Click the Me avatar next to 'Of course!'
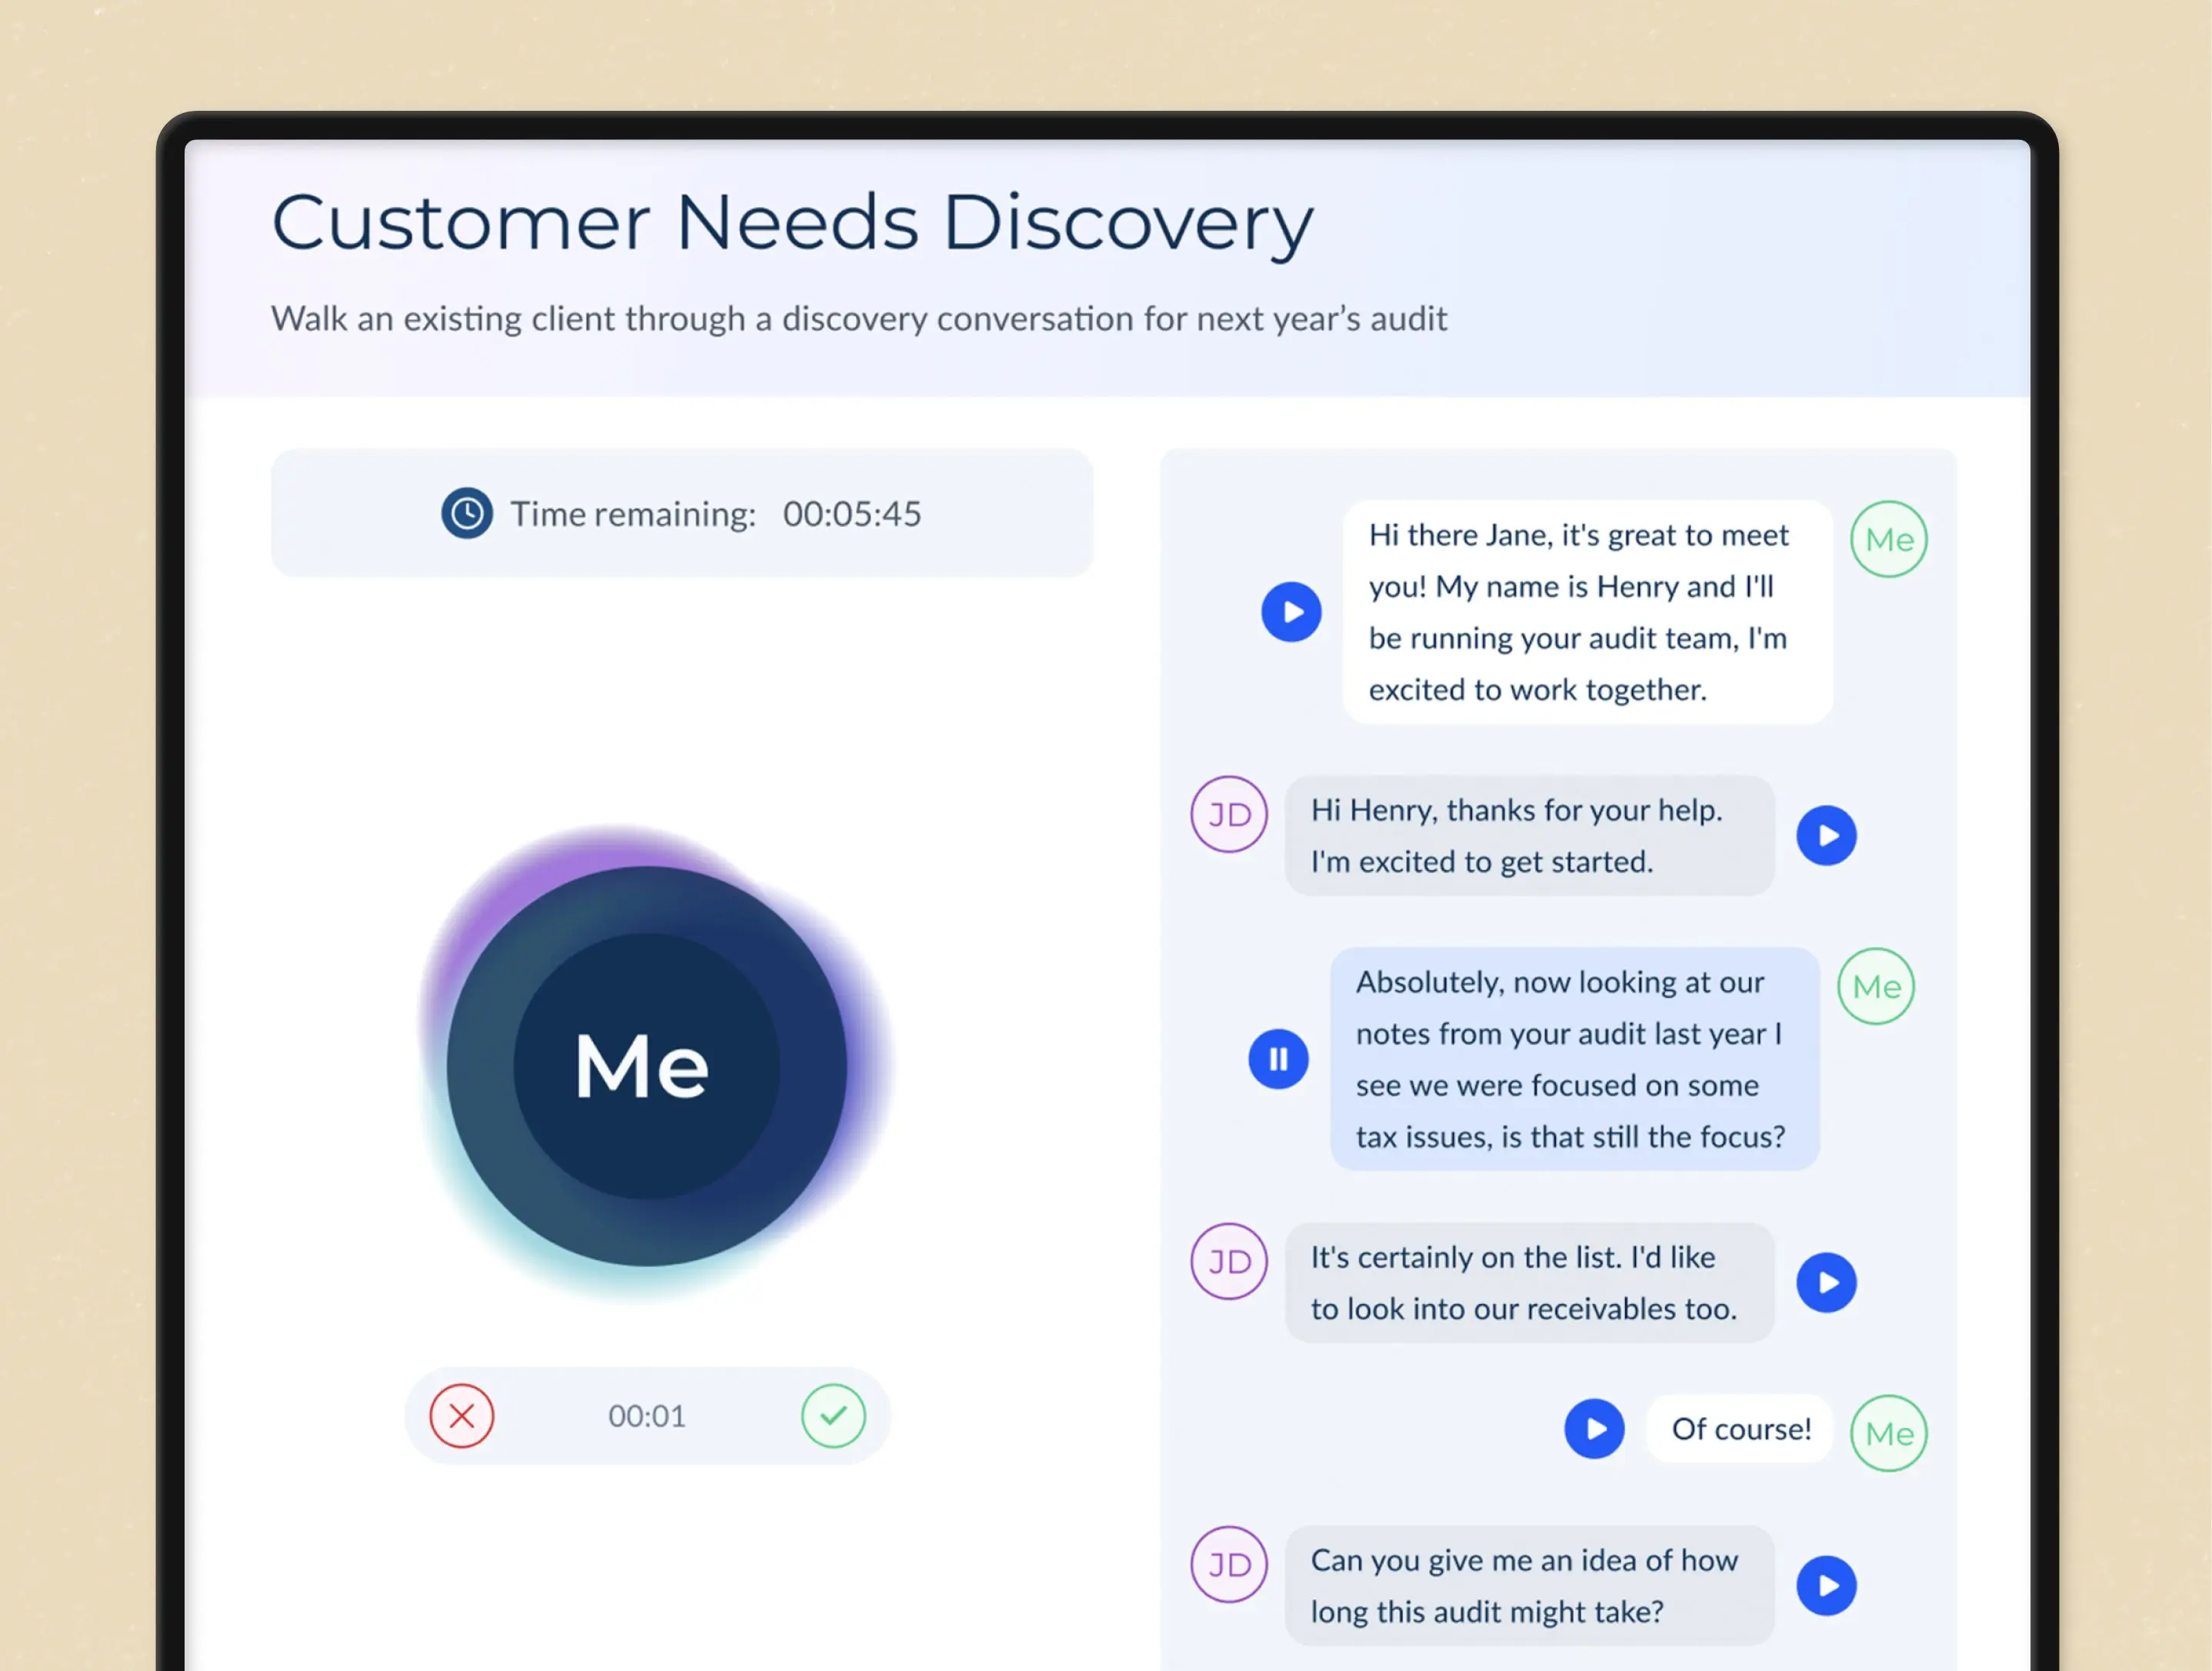 coord(1888,1432)
